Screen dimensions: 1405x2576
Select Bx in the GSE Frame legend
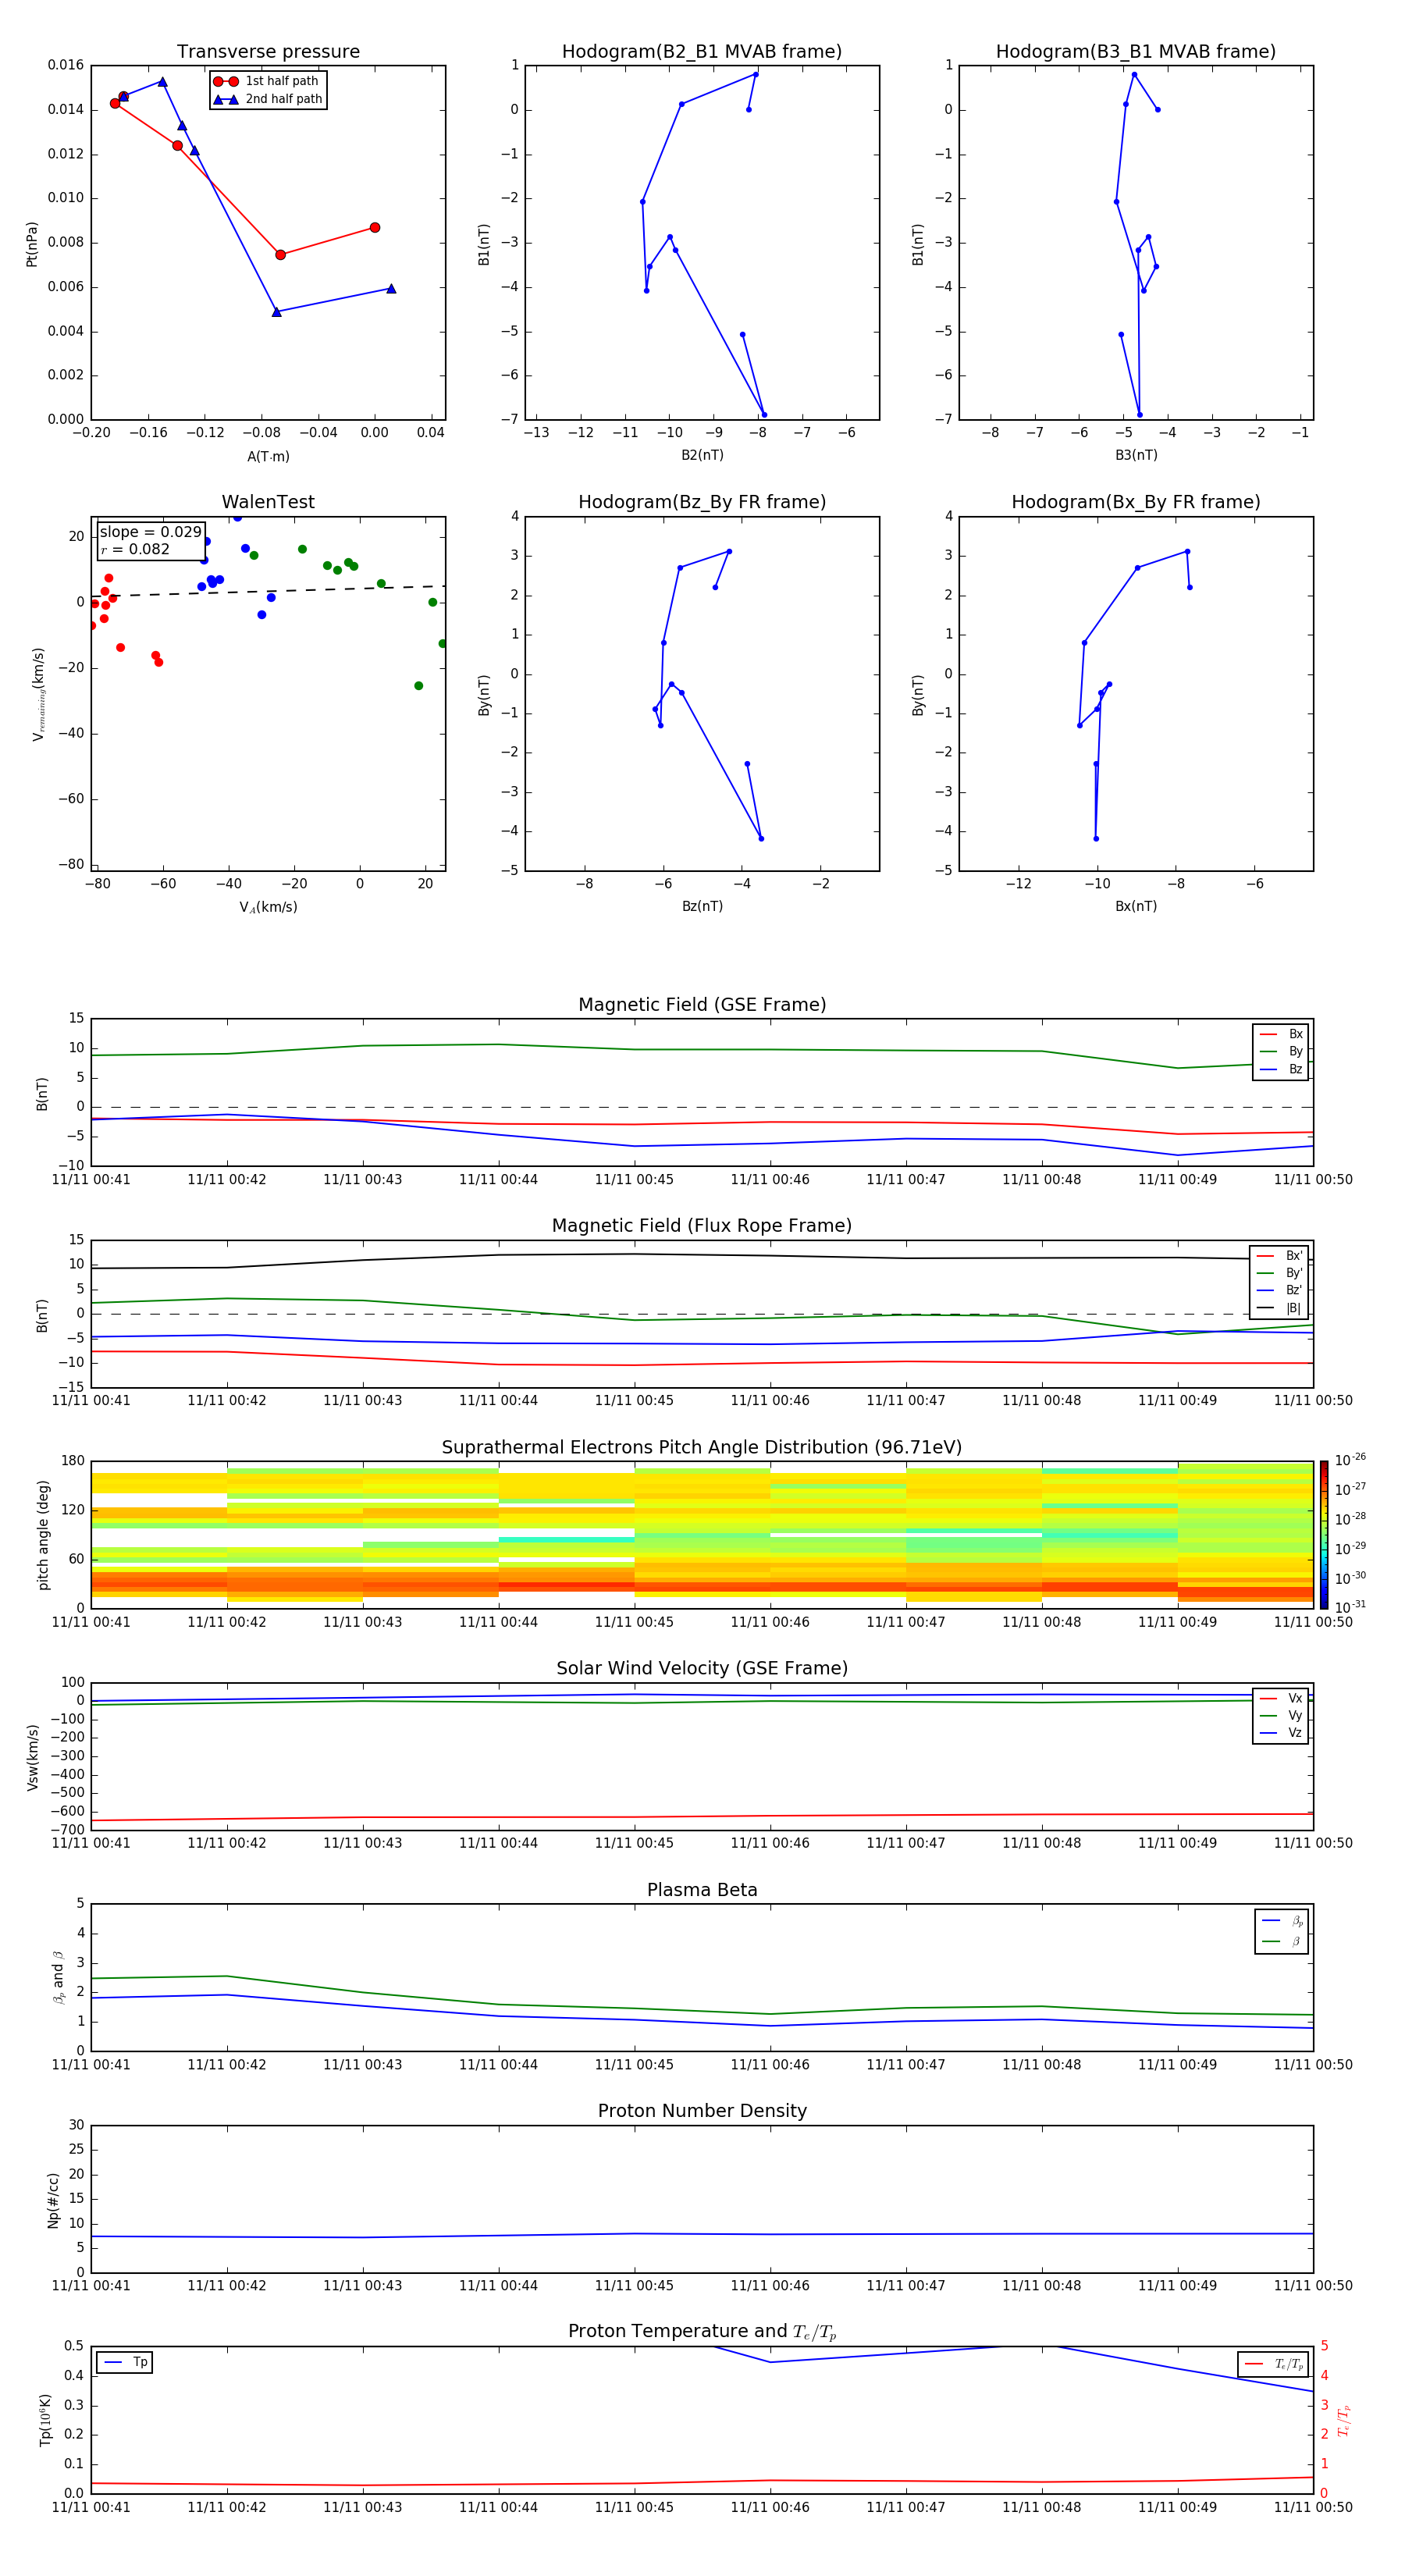[x=1281, y=1034]
